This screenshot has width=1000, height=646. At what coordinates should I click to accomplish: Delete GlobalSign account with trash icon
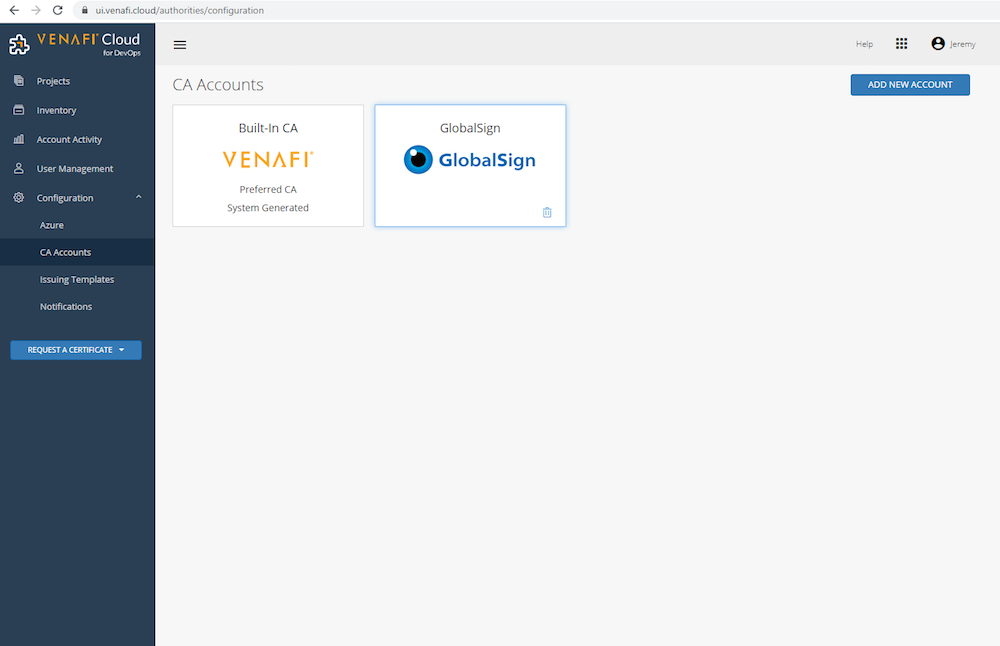tap(547, 212)
